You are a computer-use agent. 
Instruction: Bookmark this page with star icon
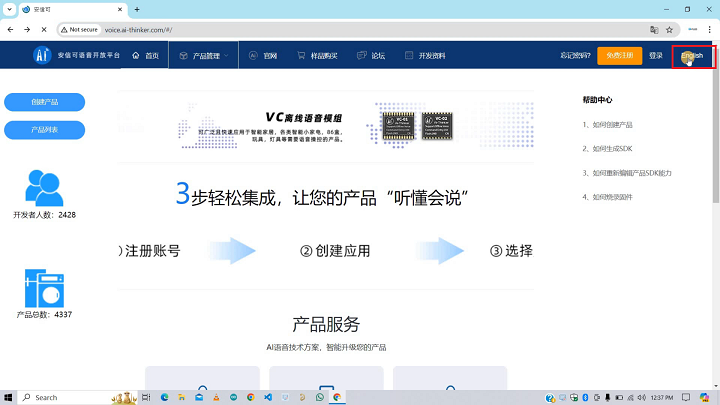669,30
